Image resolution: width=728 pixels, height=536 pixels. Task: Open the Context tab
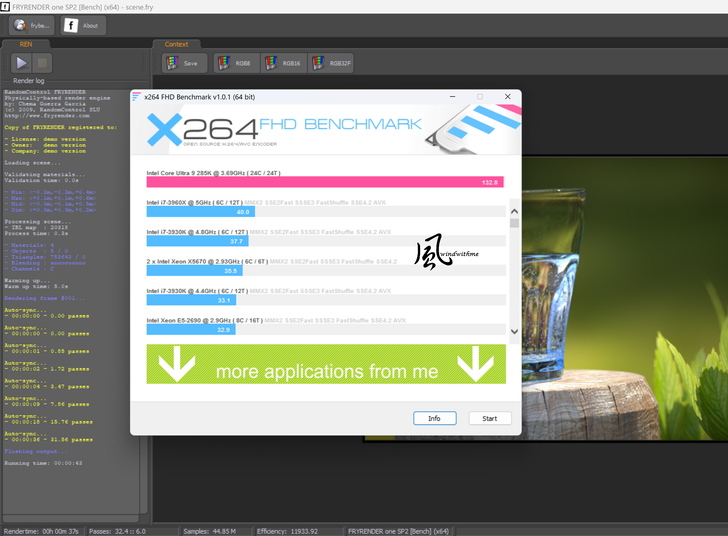tap(176, 44)
